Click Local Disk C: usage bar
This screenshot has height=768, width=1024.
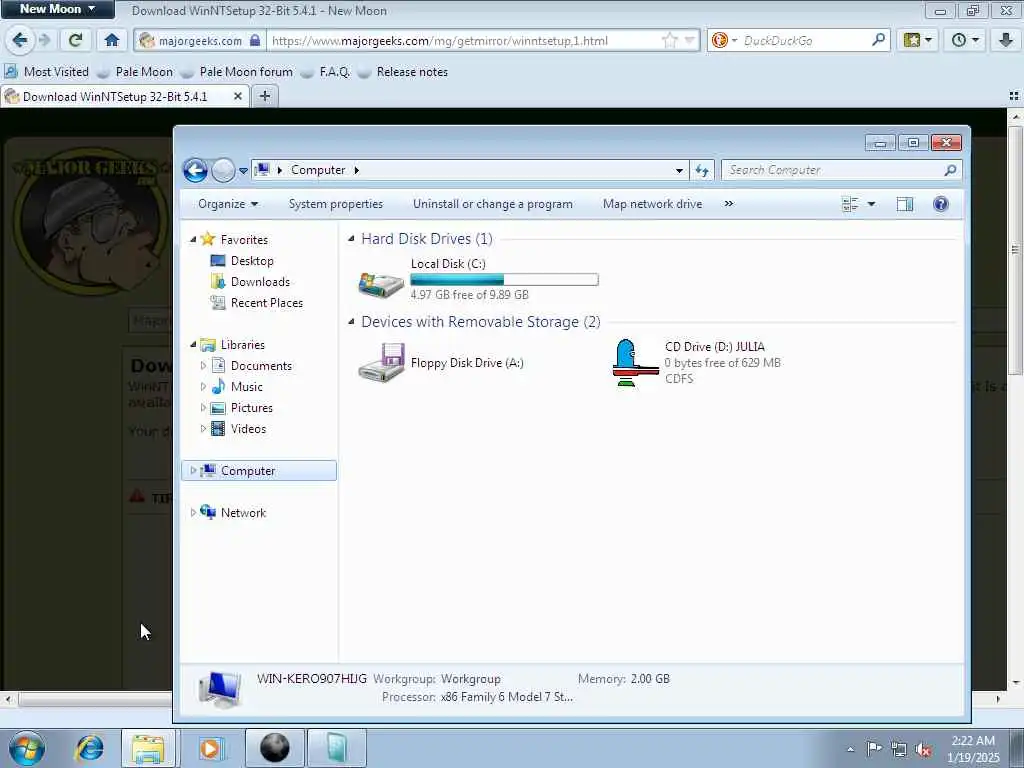pos(504,280)
